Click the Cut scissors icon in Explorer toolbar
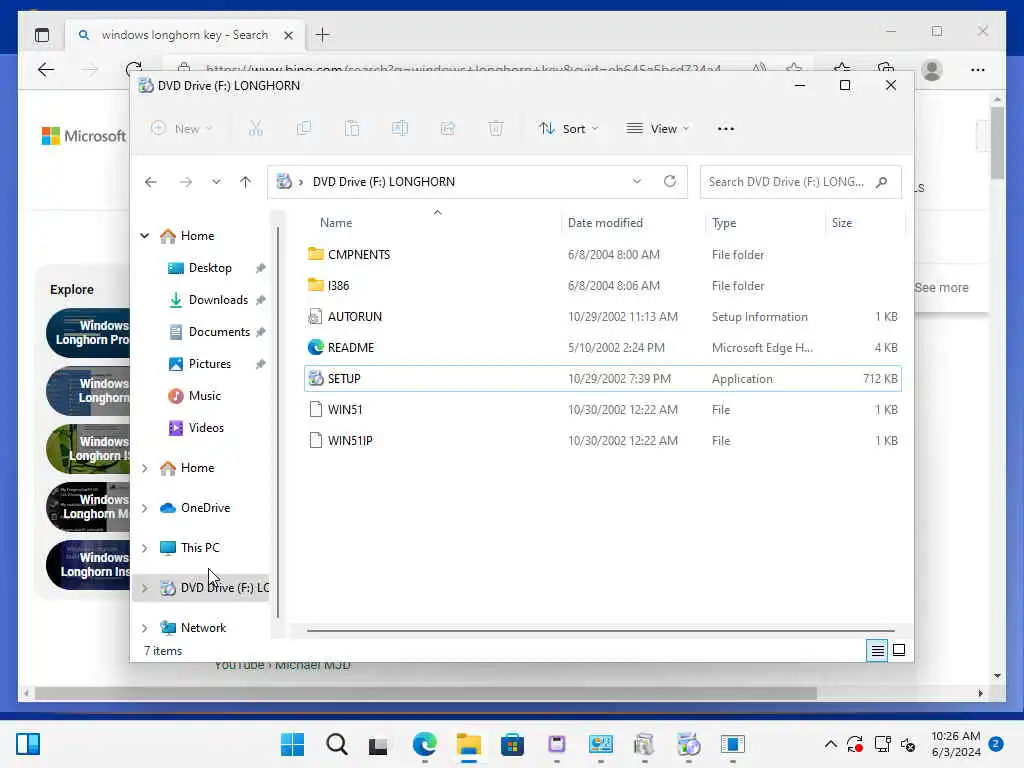1024x768 pixels. point(255,129)
